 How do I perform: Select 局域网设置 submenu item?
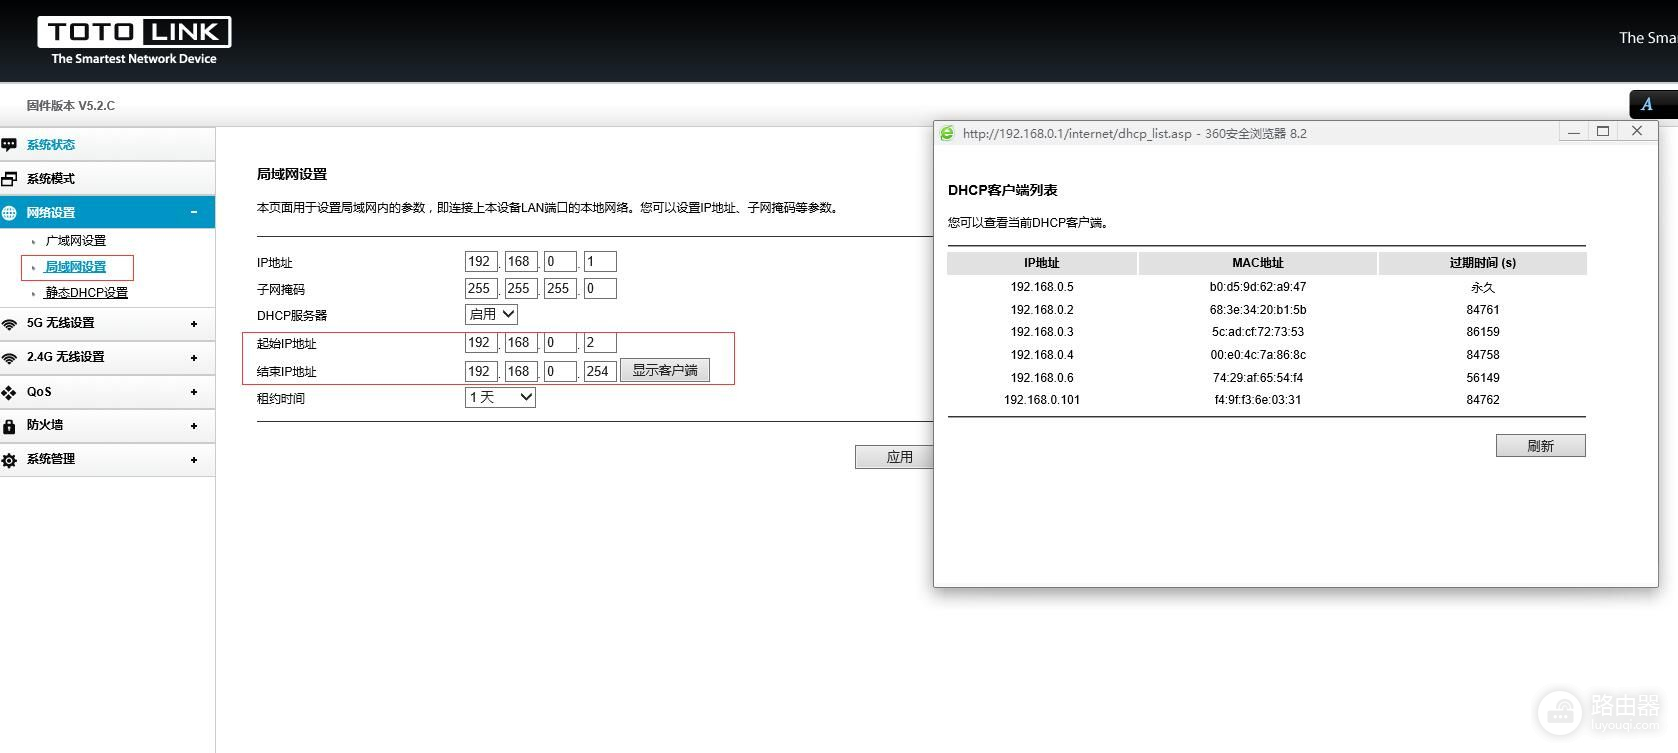click(x=76, y=267)
